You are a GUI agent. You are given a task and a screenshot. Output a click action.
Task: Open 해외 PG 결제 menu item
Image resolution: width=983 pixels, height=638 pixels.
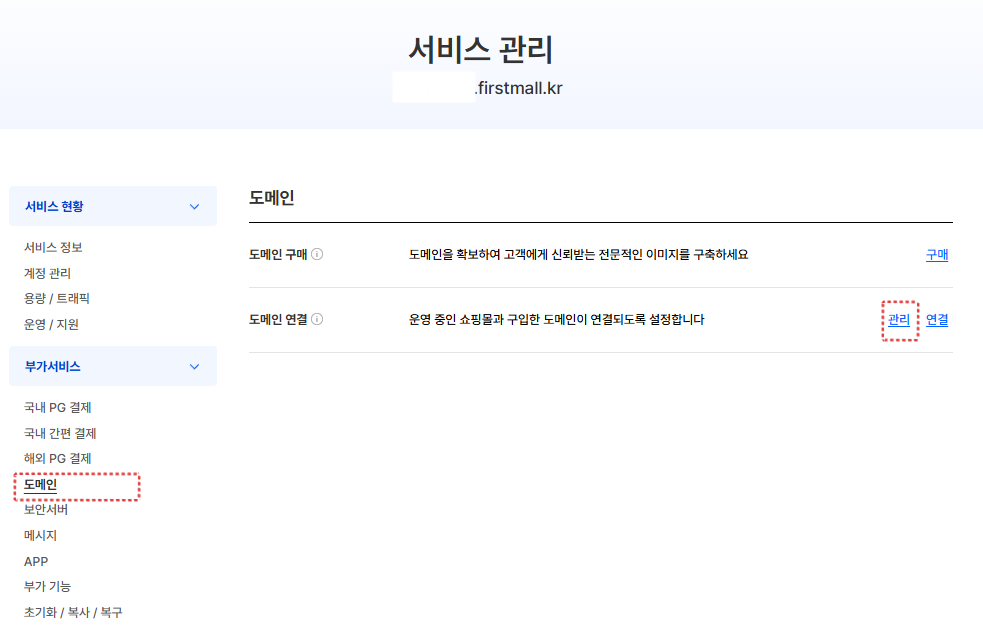coord(58,459)
